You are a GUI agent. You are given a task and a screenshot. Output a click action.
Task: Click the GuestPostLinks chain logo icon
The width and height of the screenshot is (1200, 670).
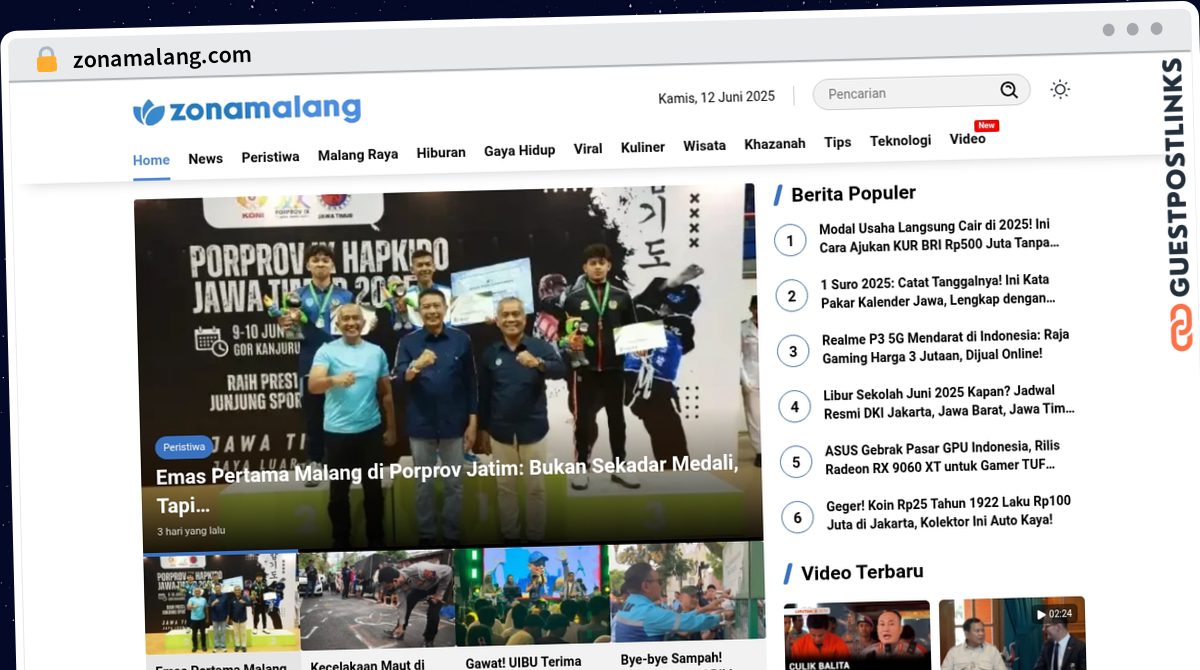click(x=1181, y=328)
